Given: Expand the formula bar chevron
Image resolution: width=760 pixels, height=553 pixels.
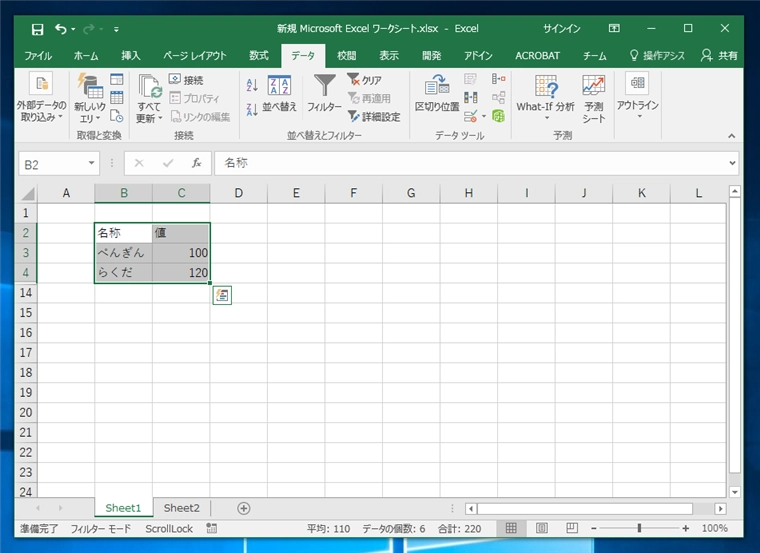Looking at the screenshot, I should (x=732, y=163).
